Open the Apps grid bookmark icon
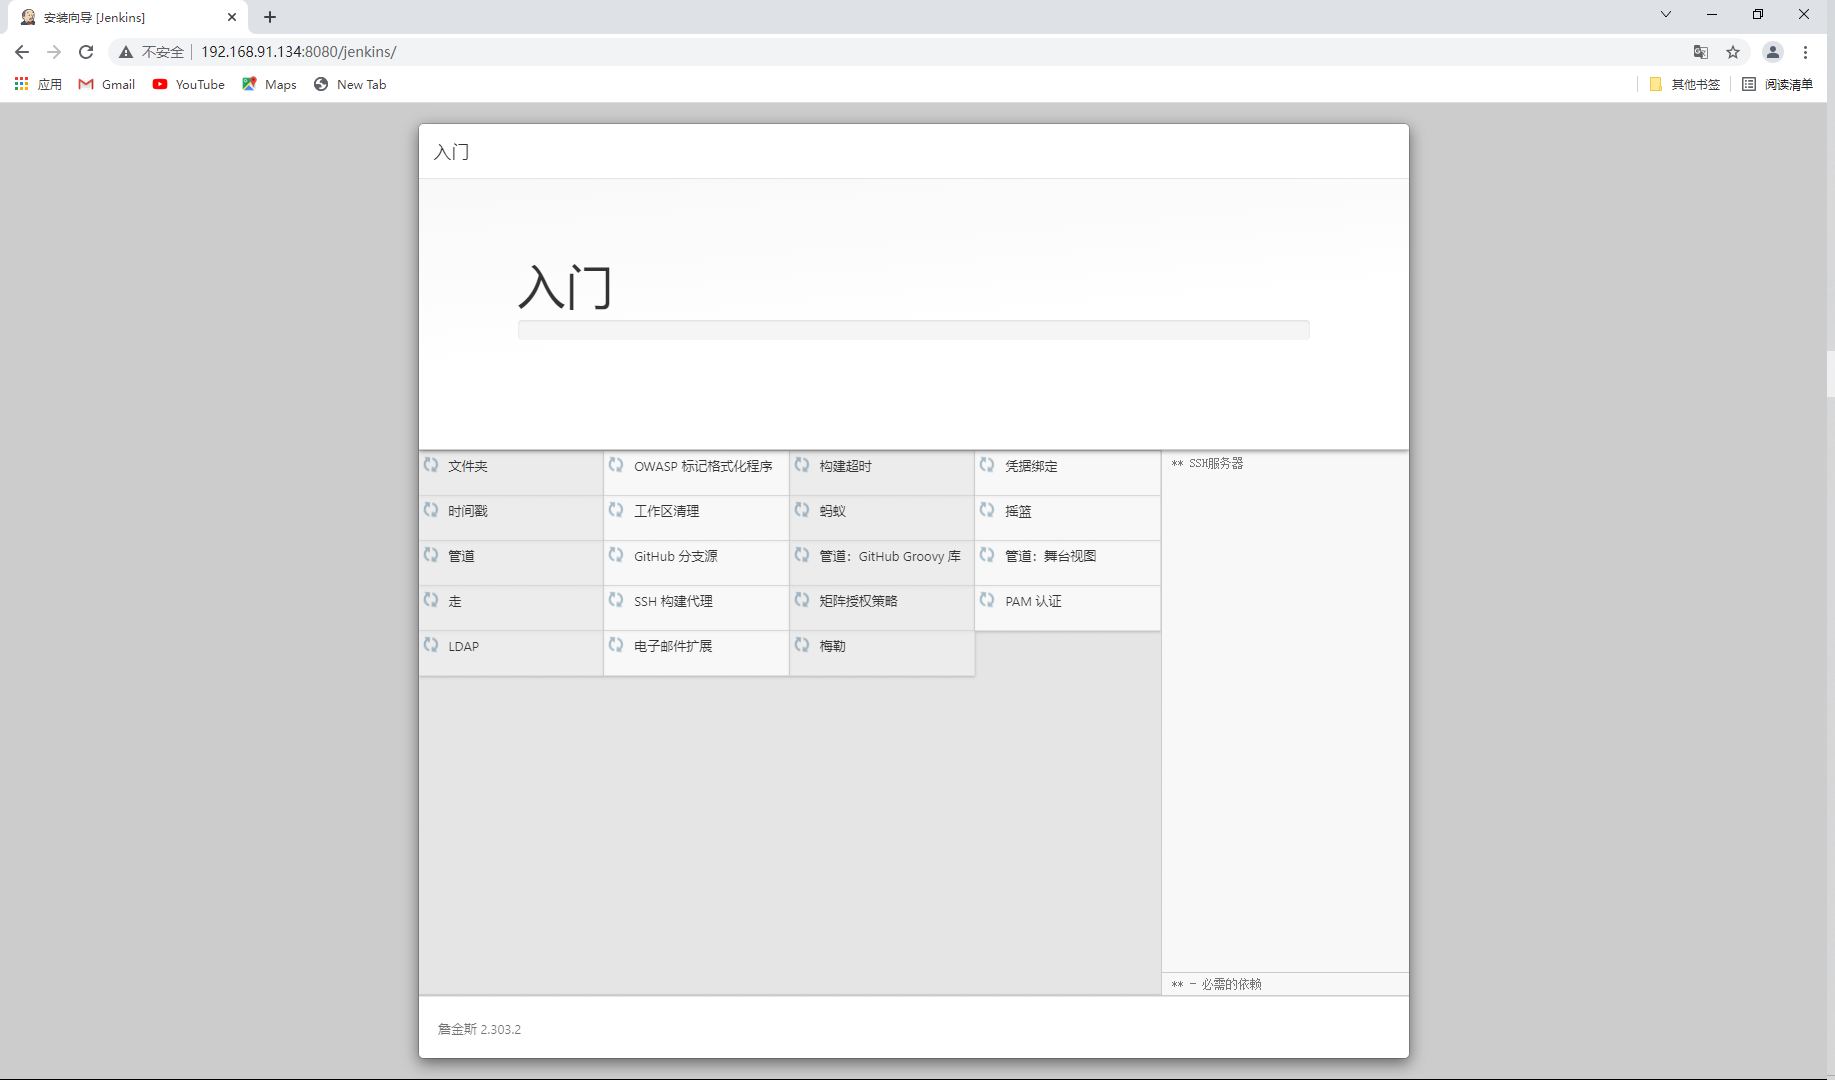 point(21,84)
